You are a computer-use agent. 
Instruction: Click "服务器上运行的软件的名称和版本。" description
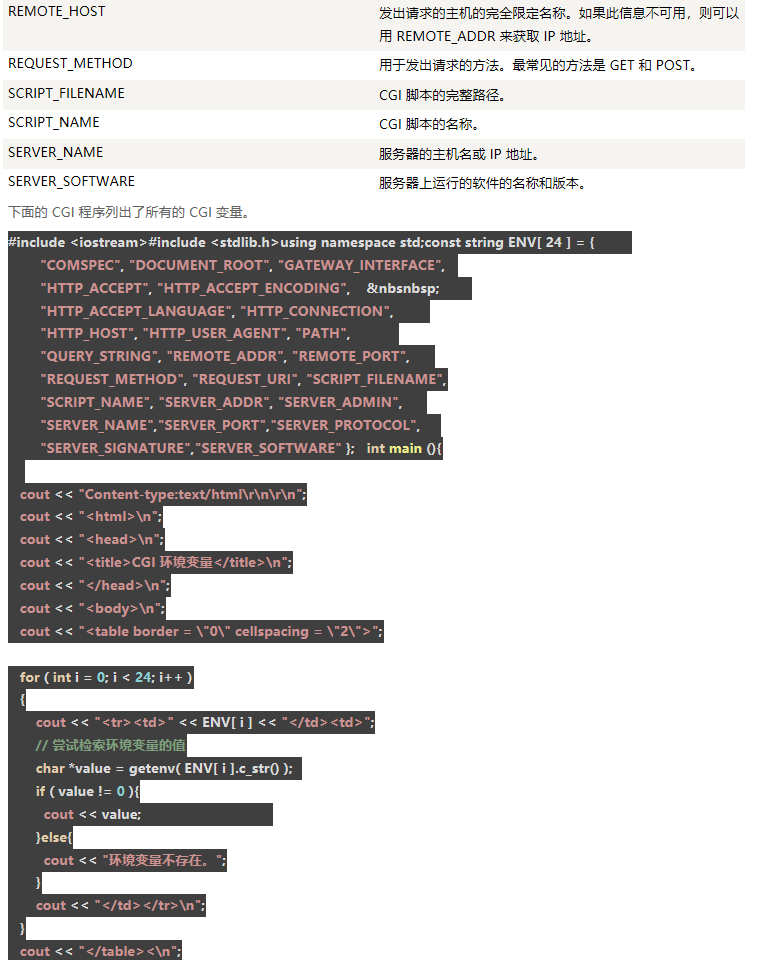482,183
